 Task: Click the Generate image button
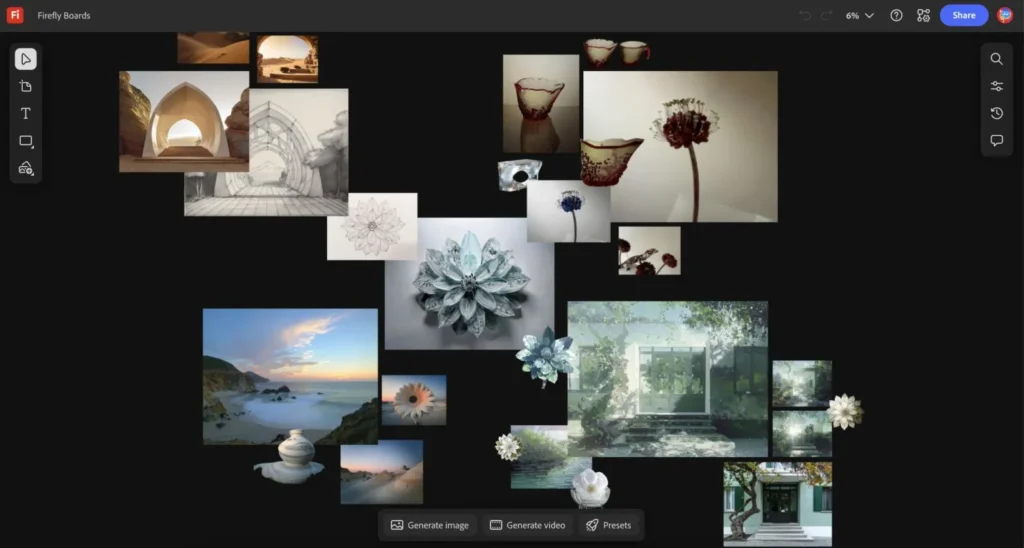point(429,525)
